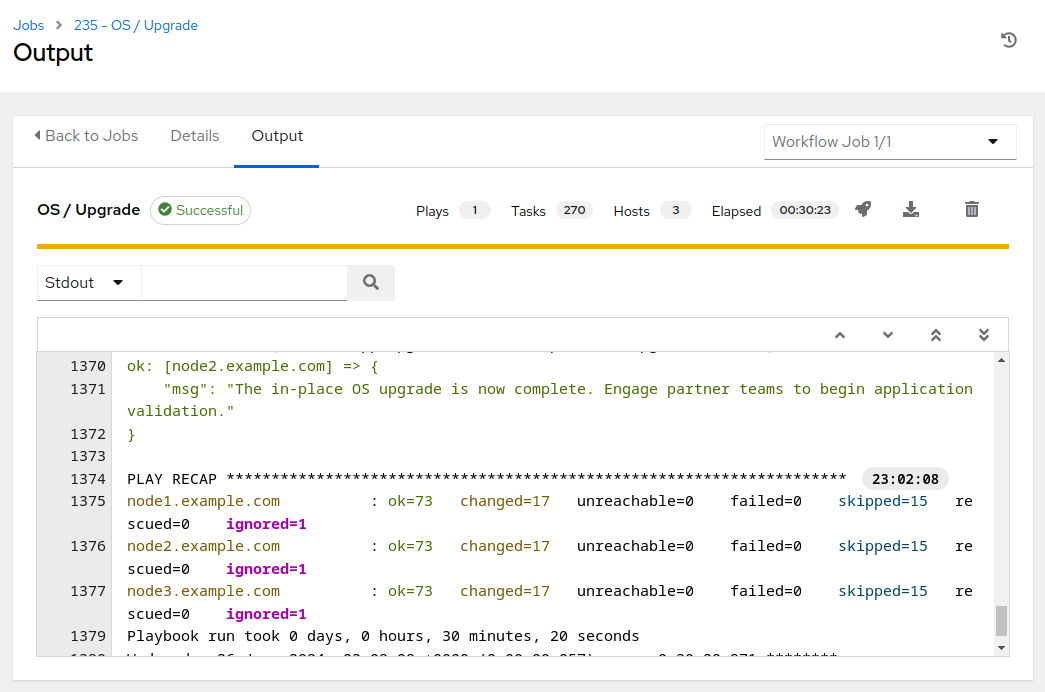Click the Successful status badge
The width and height of the screenshot is (1045, 692).
(x=201, y=210)
